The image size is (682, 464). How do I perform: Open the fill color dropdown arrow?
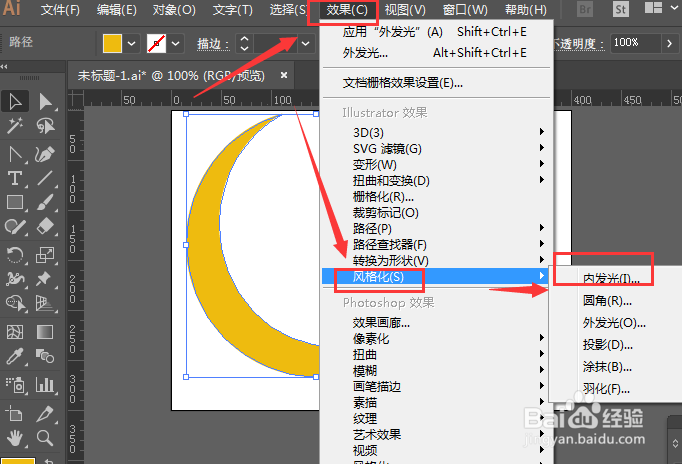coord(131,43)
